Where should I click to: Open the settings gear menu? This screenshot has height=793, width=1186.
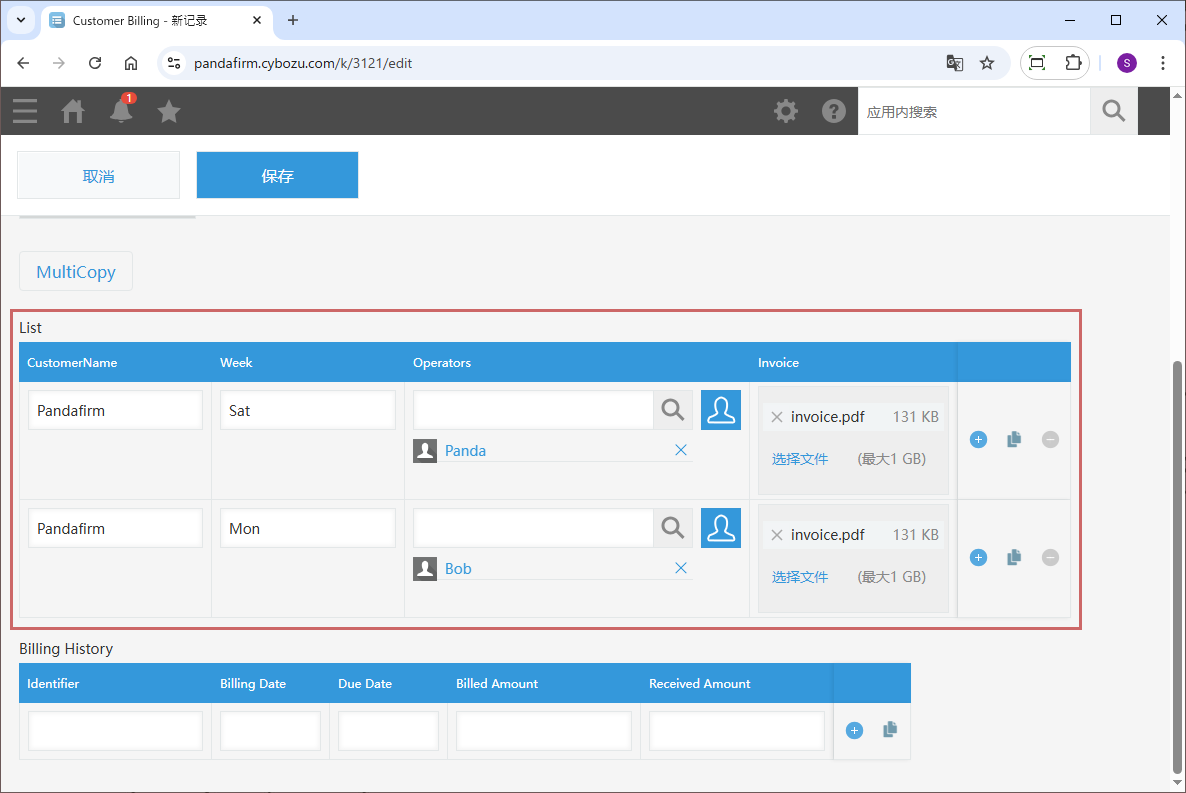786,111
